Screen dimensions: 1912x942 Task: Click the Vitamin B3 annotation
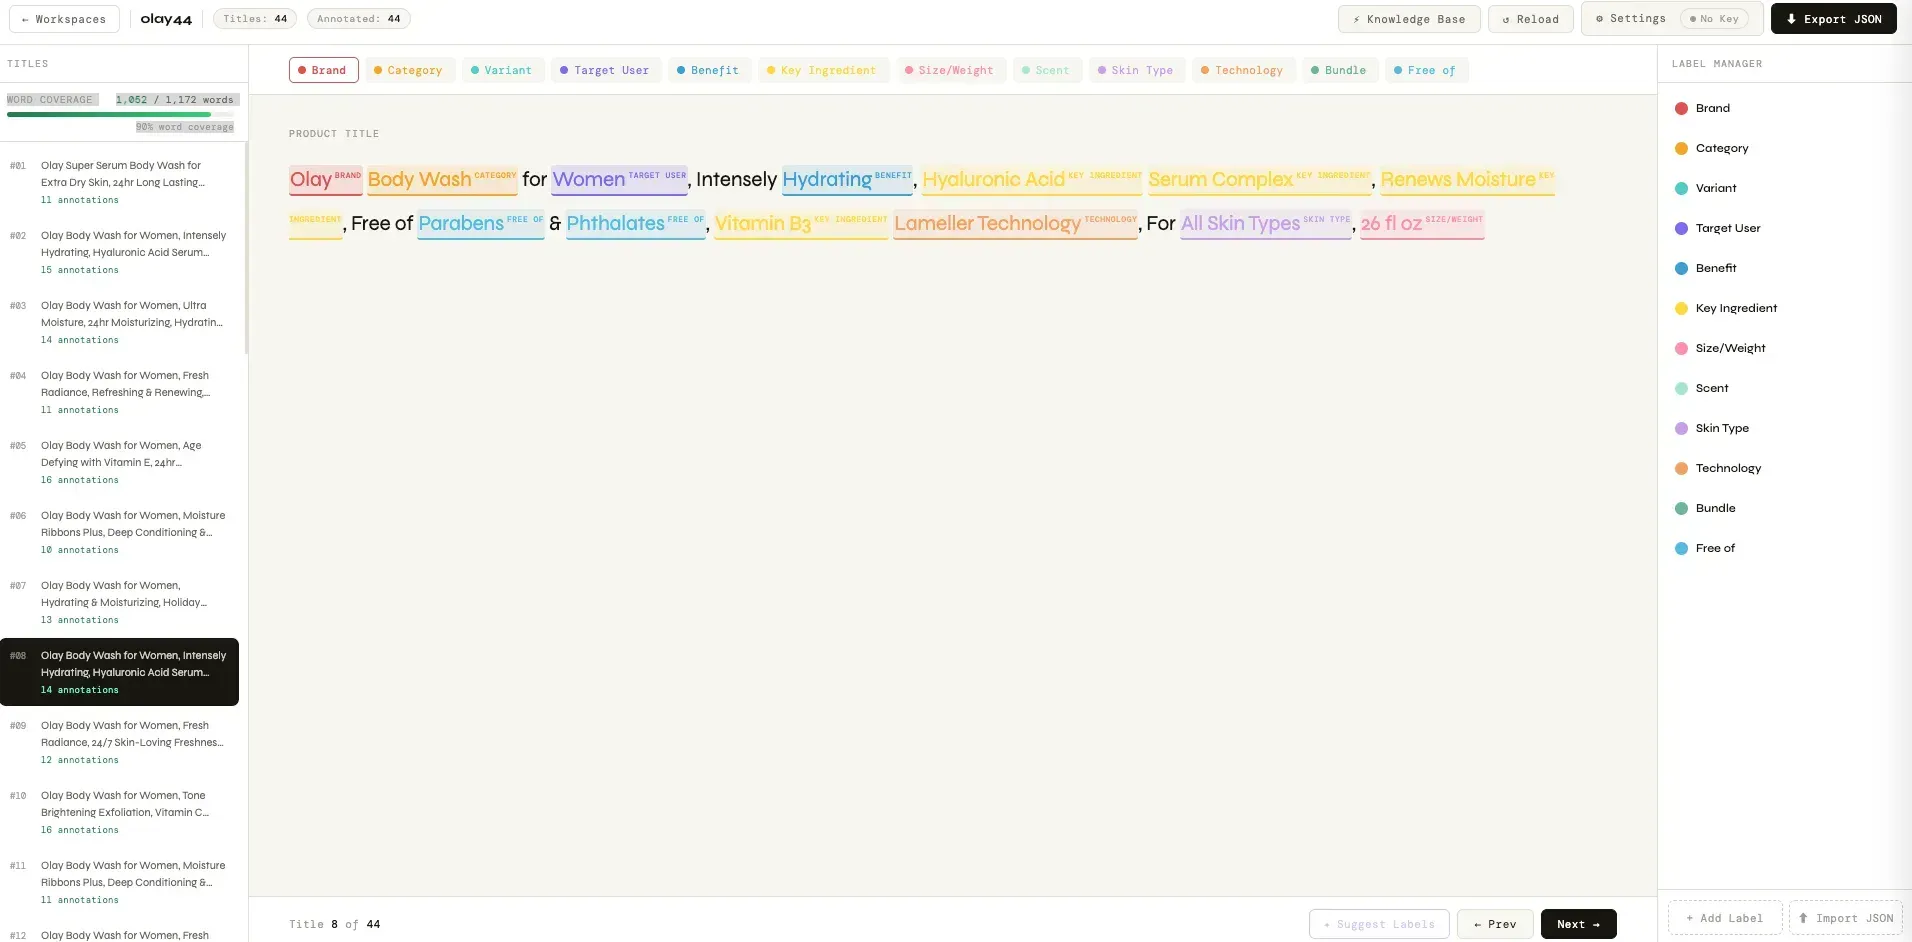[x=801, y=224]
